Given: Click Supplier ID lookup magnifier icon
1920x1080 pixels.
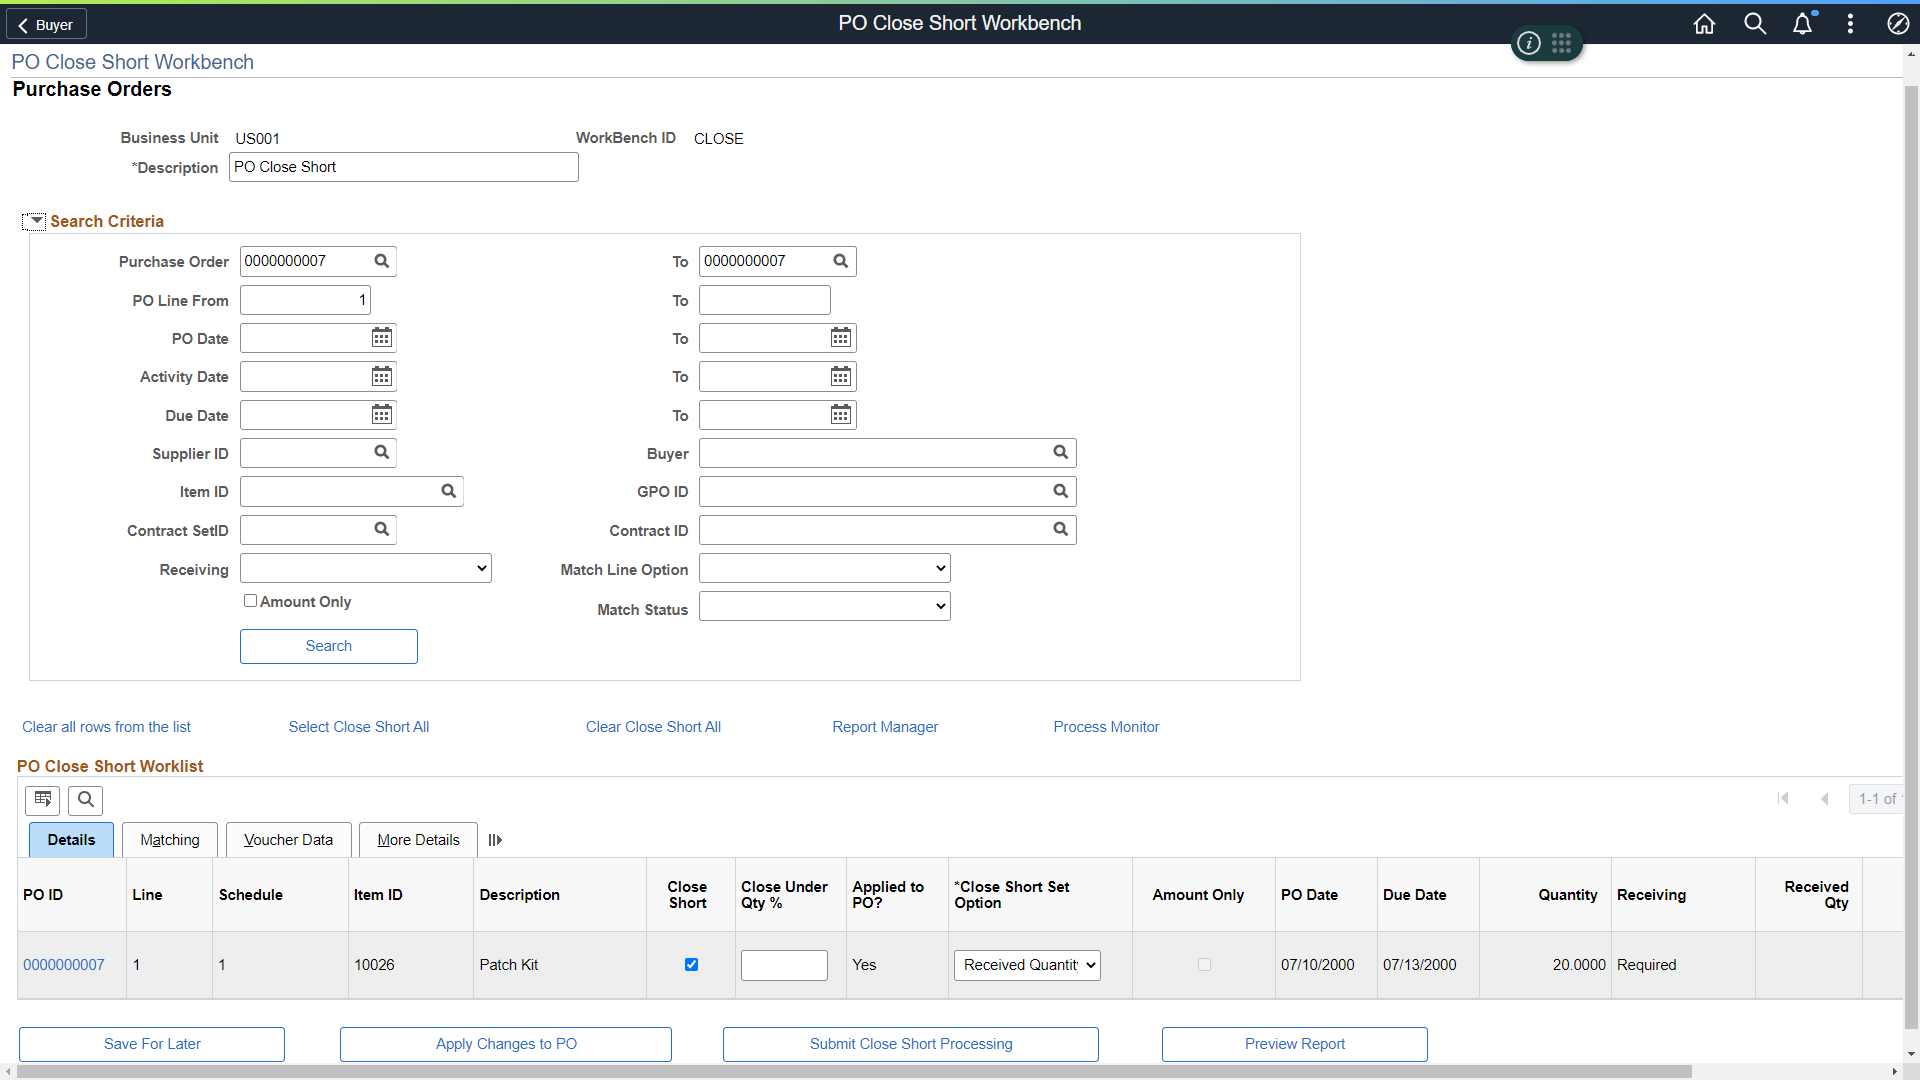Looking at the screenshot, I should coord(382,453).
